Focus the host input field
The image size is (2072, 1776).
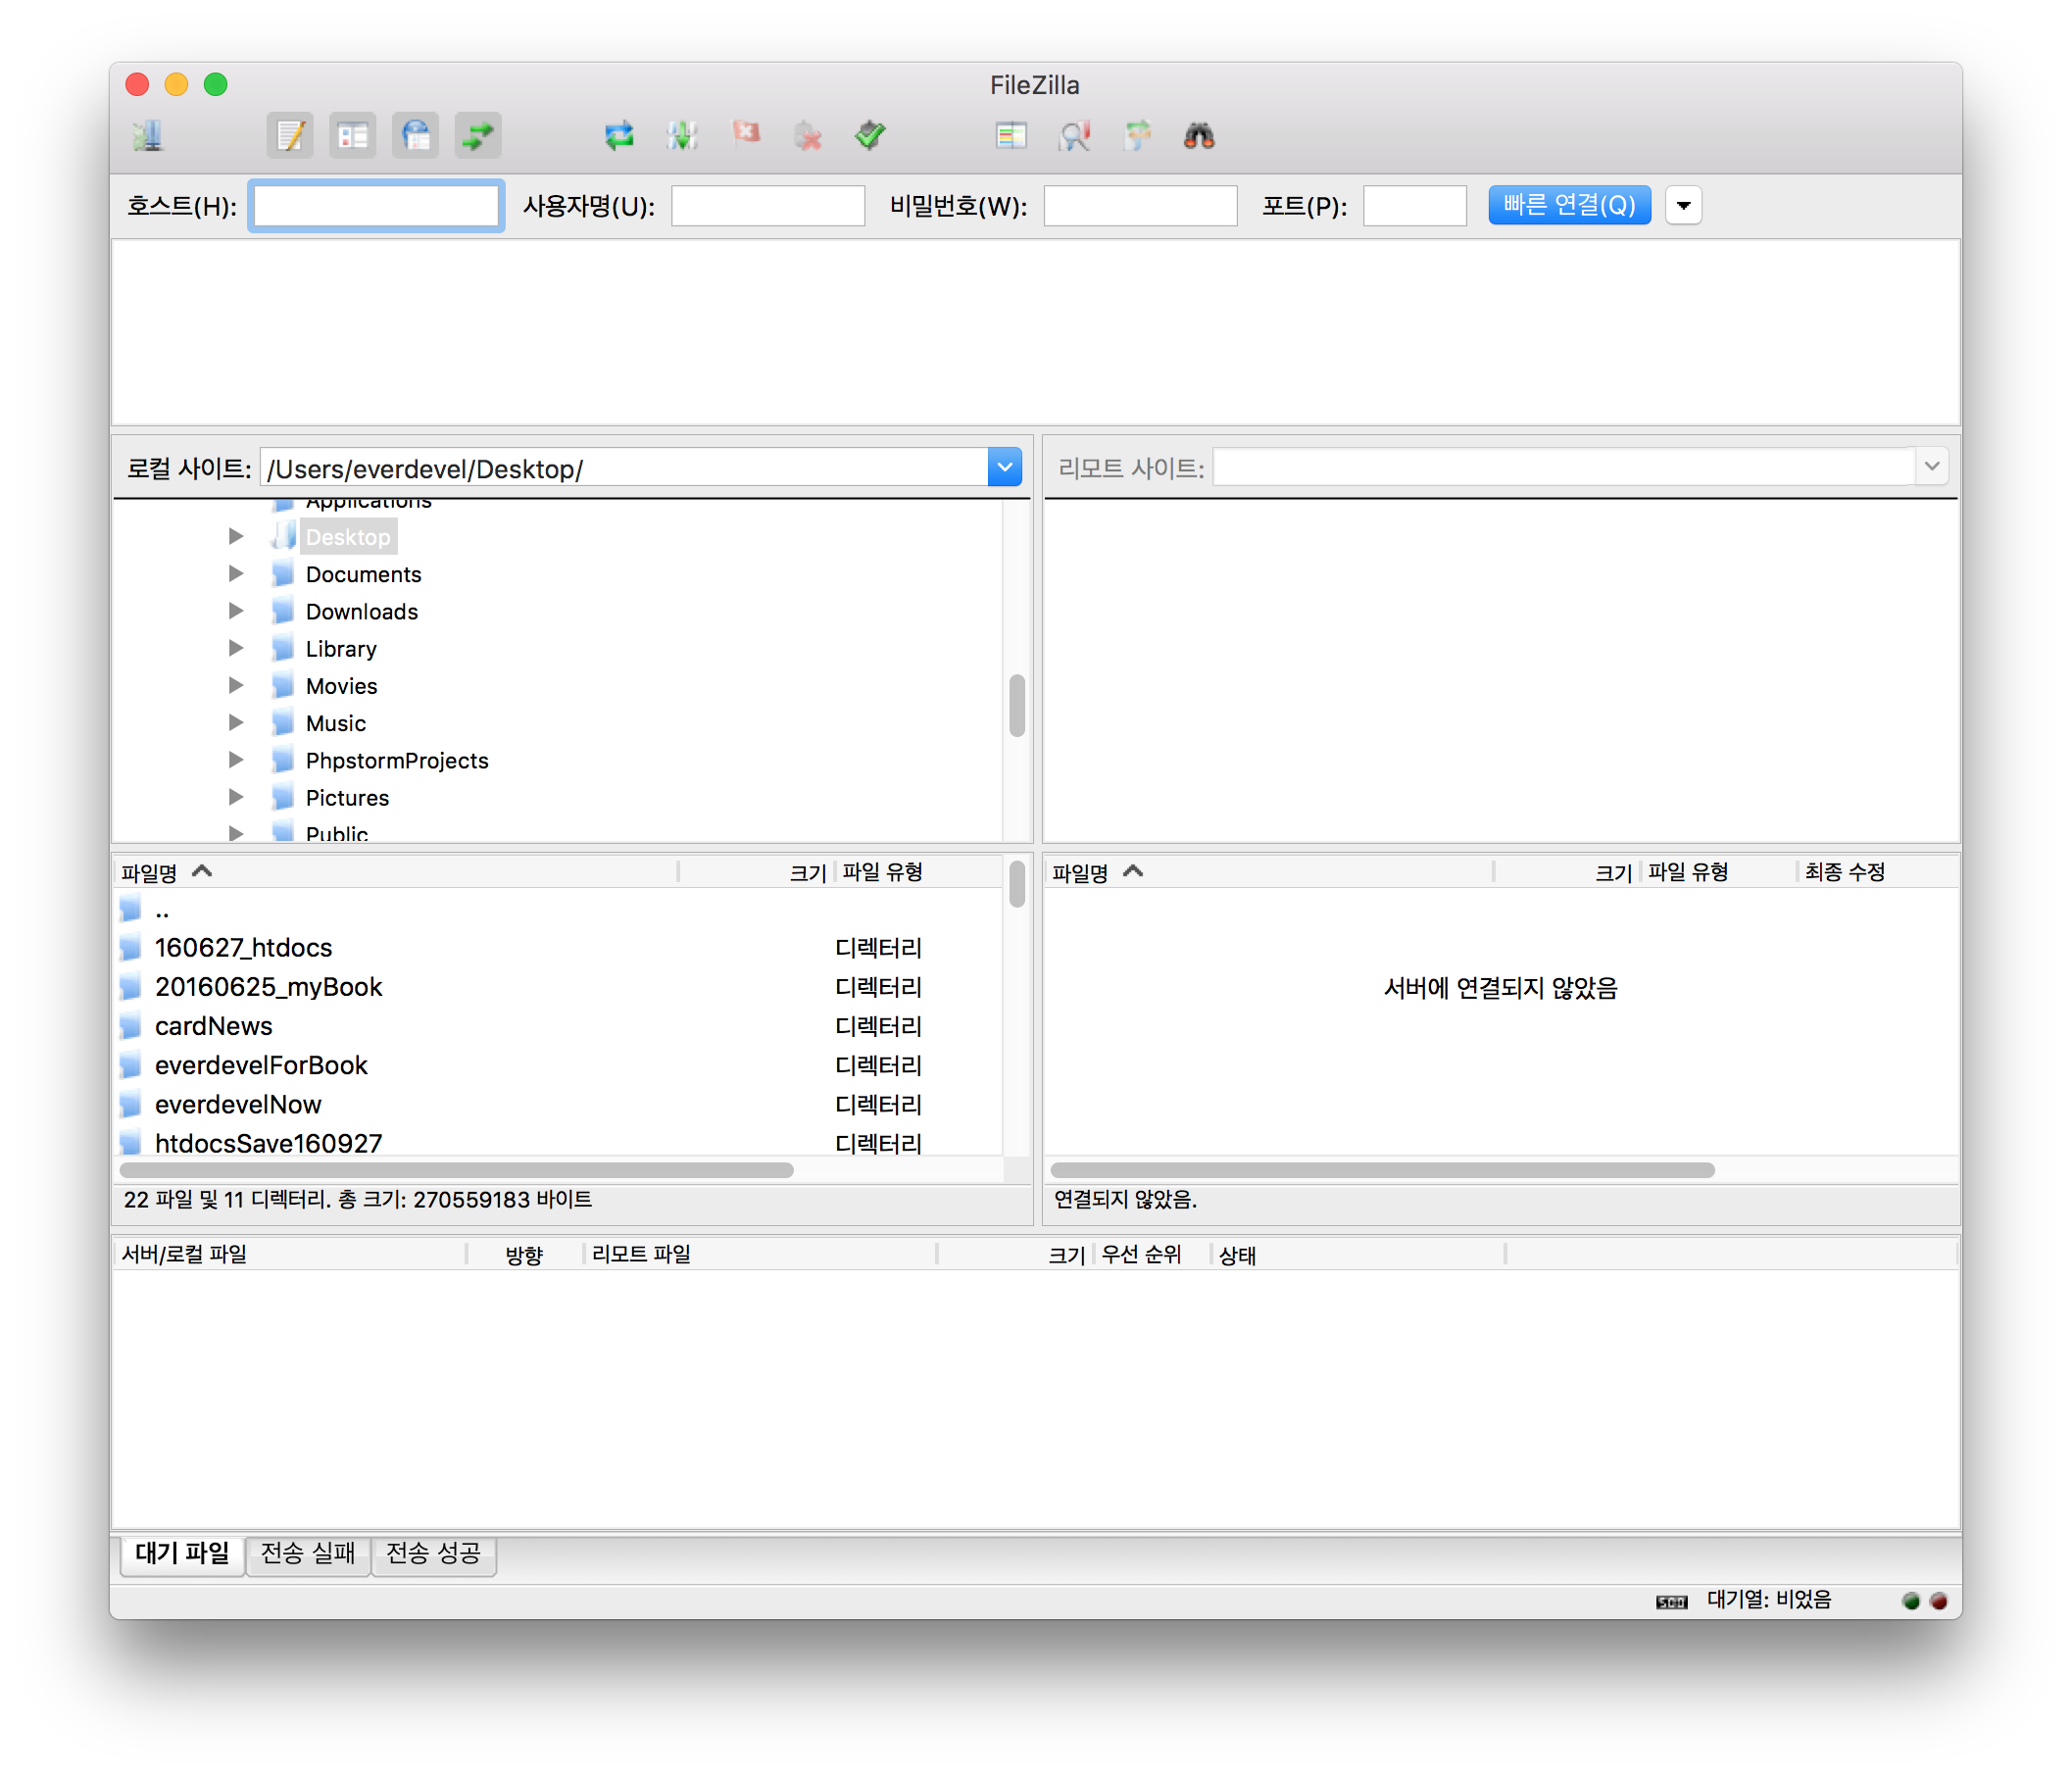click(377, 206)
